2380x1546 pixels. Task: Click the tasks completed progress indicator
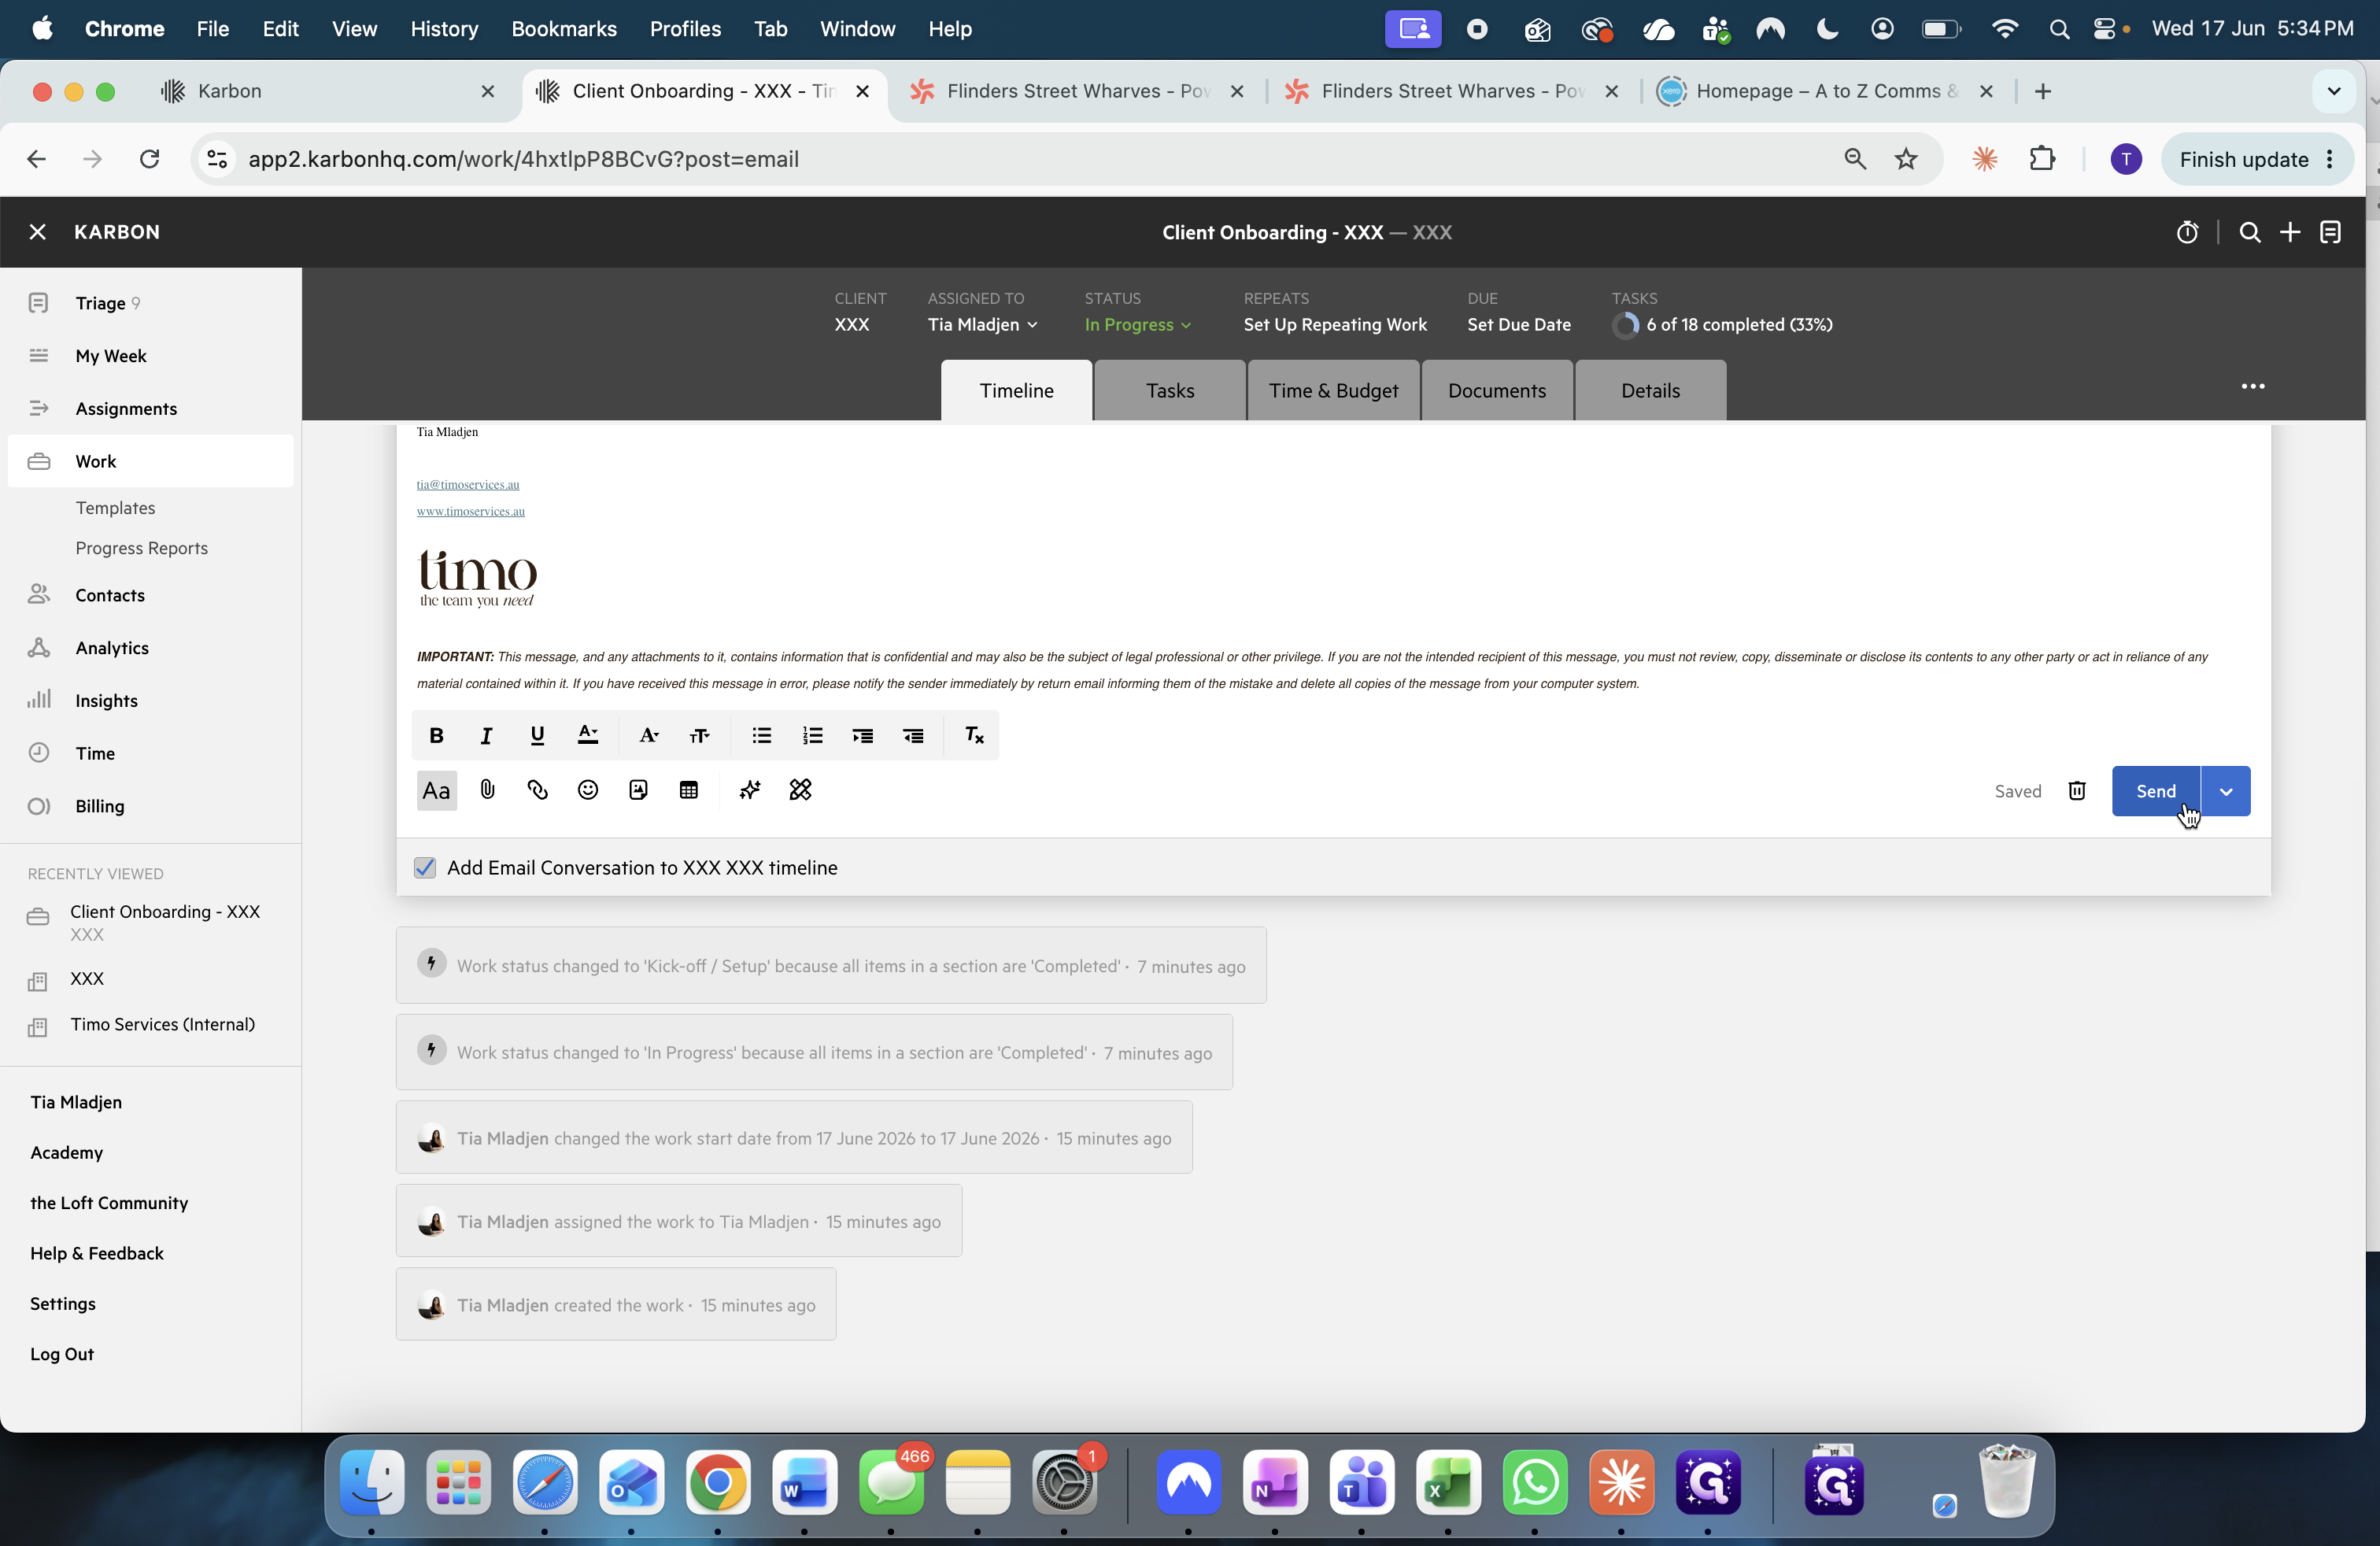1722,324
